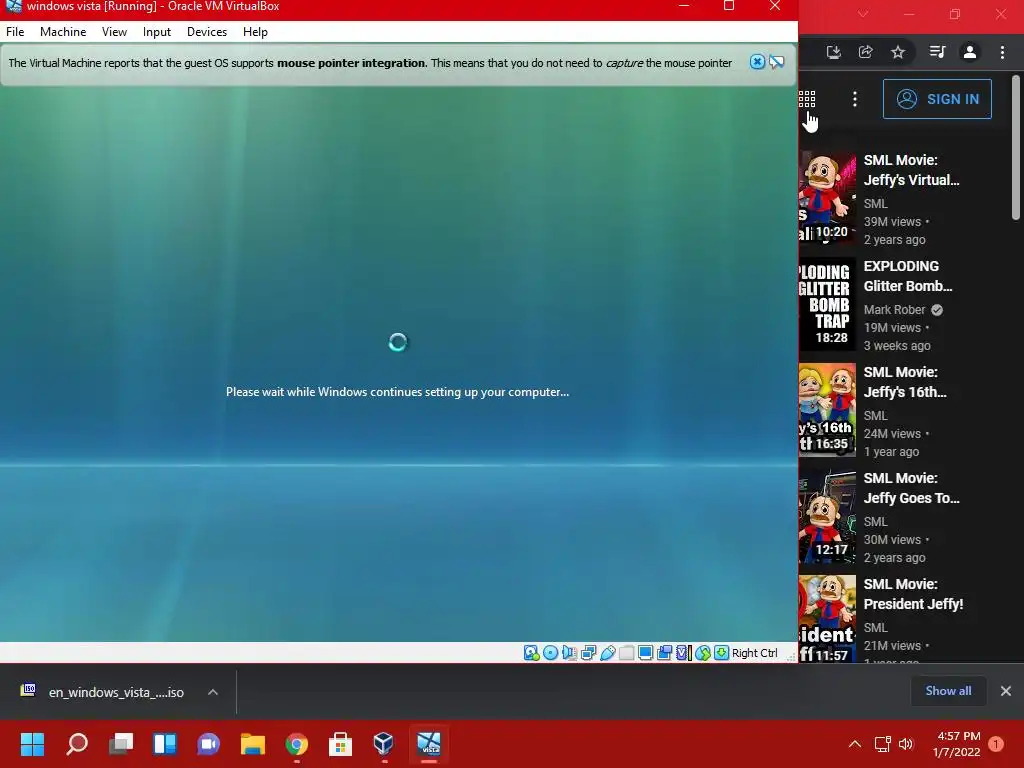Click the install app icon in Chrome's address bar
Viewport: 1024px width, 768px height.
[x=833, y=52]
